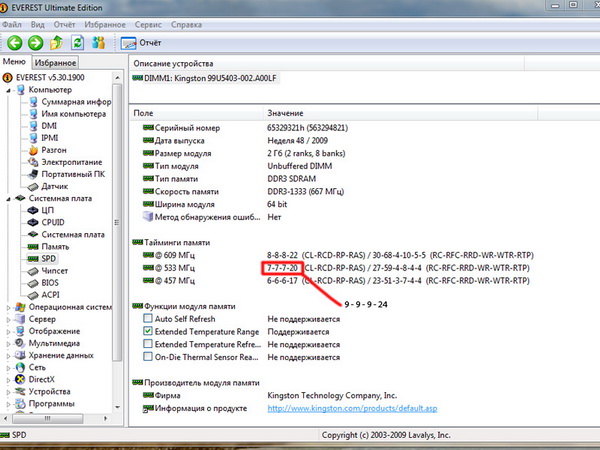Select the Программы tree item
600x450 pixels.
pyautogui.click(x=51, y=404)
